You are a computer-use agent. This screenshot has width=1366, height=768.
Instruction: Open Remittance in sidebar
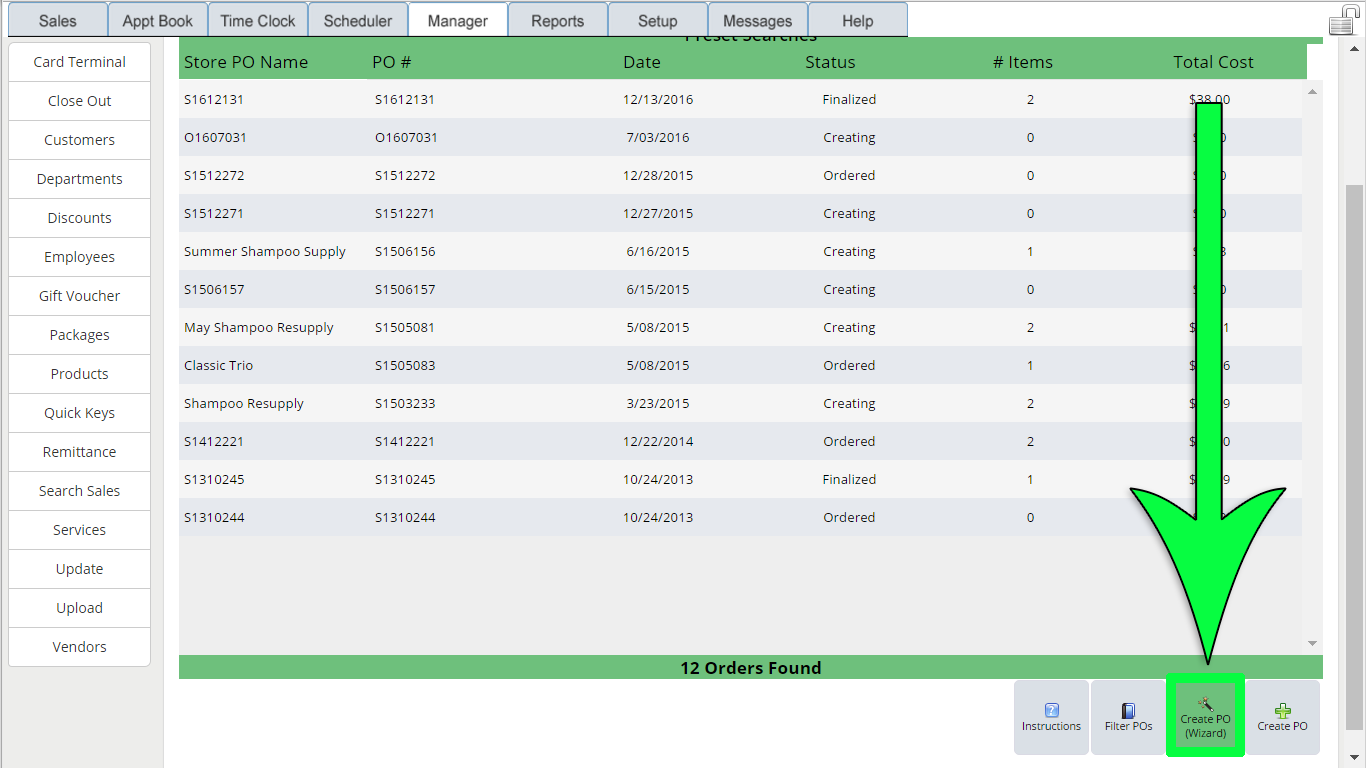[x=79, y=452]
